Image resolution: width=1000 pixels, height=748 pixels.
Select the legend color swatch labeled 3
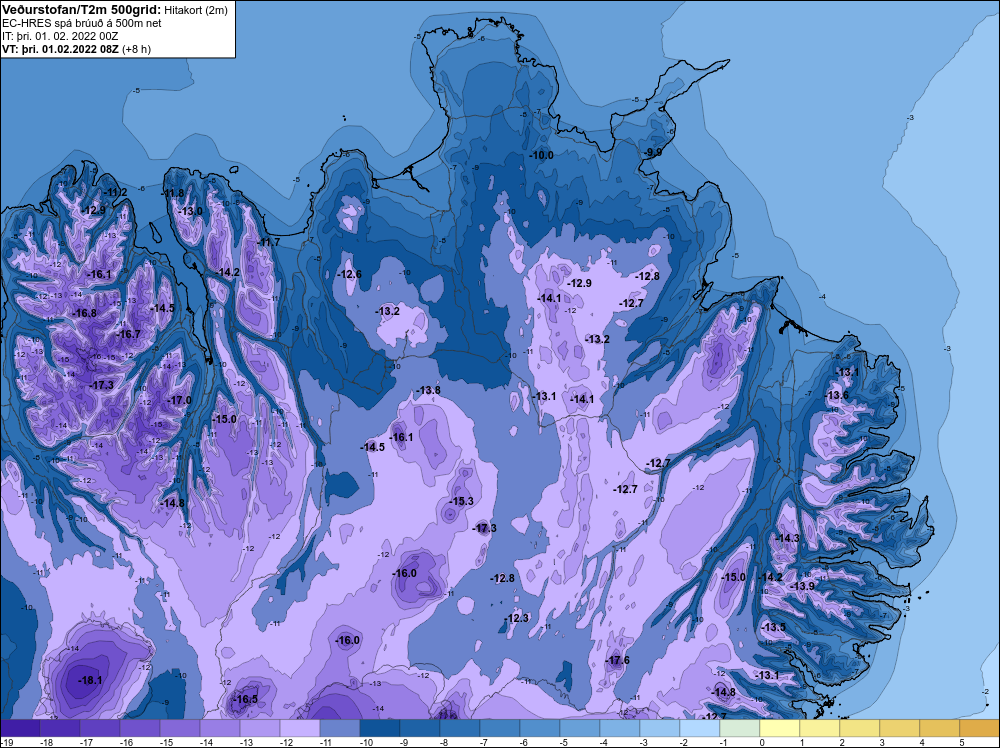click(x=900, y=728)
